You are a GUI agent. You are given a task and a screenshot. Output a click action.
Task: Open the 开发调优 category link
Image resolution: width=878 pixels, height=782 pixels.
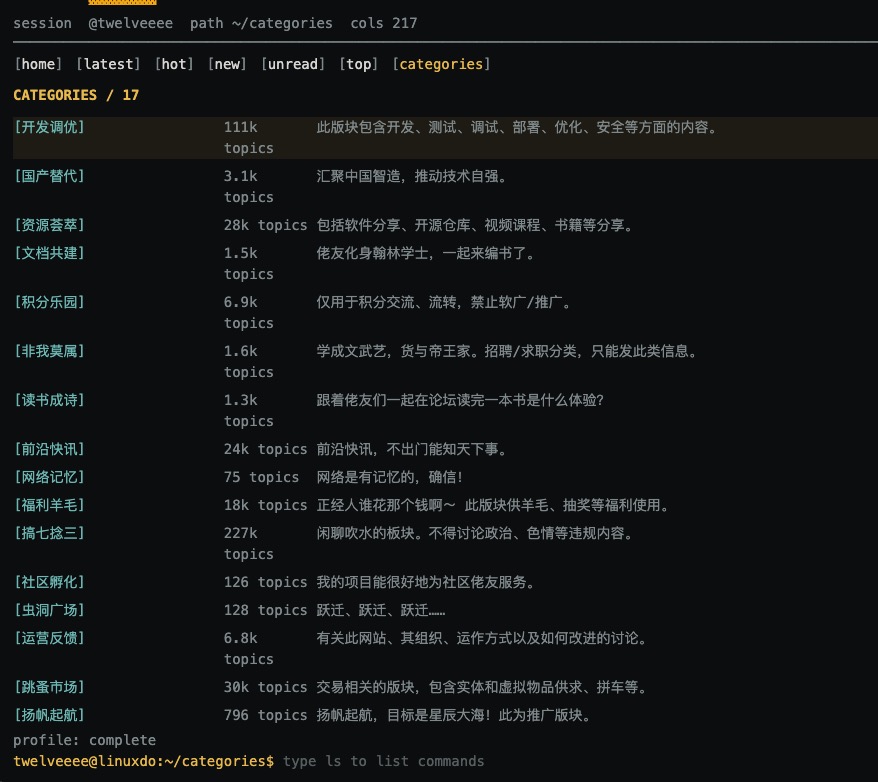click(x=49, y=127)
